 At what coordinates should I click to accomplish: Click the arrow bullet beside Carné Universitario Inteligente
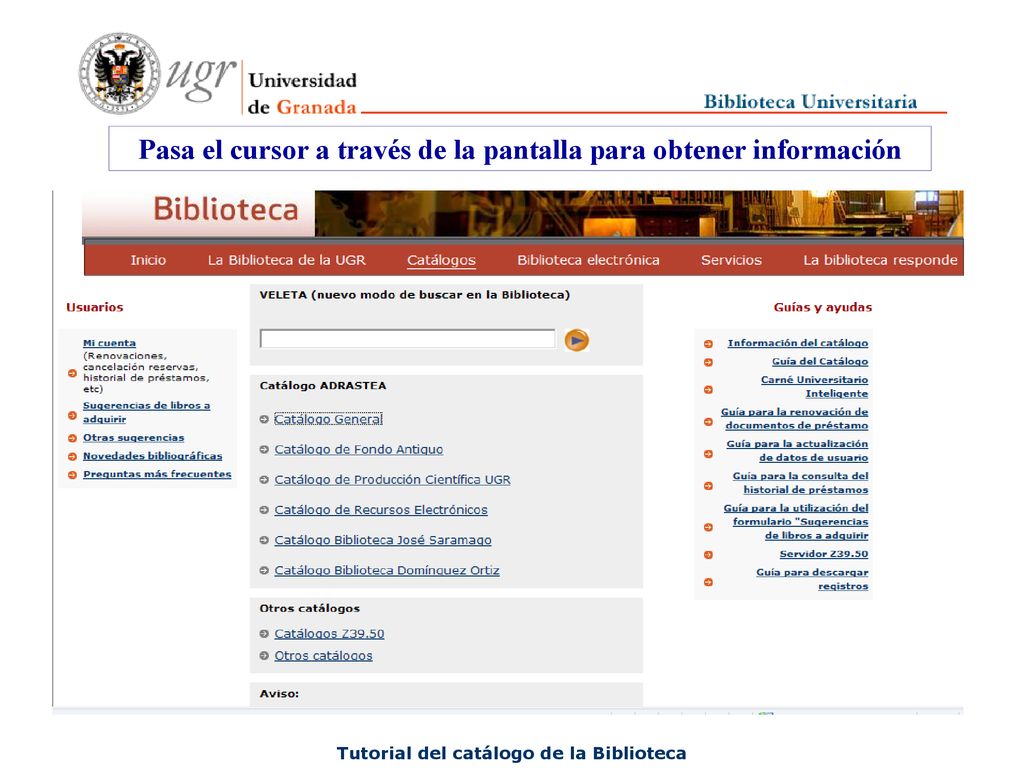click(708, 389)
